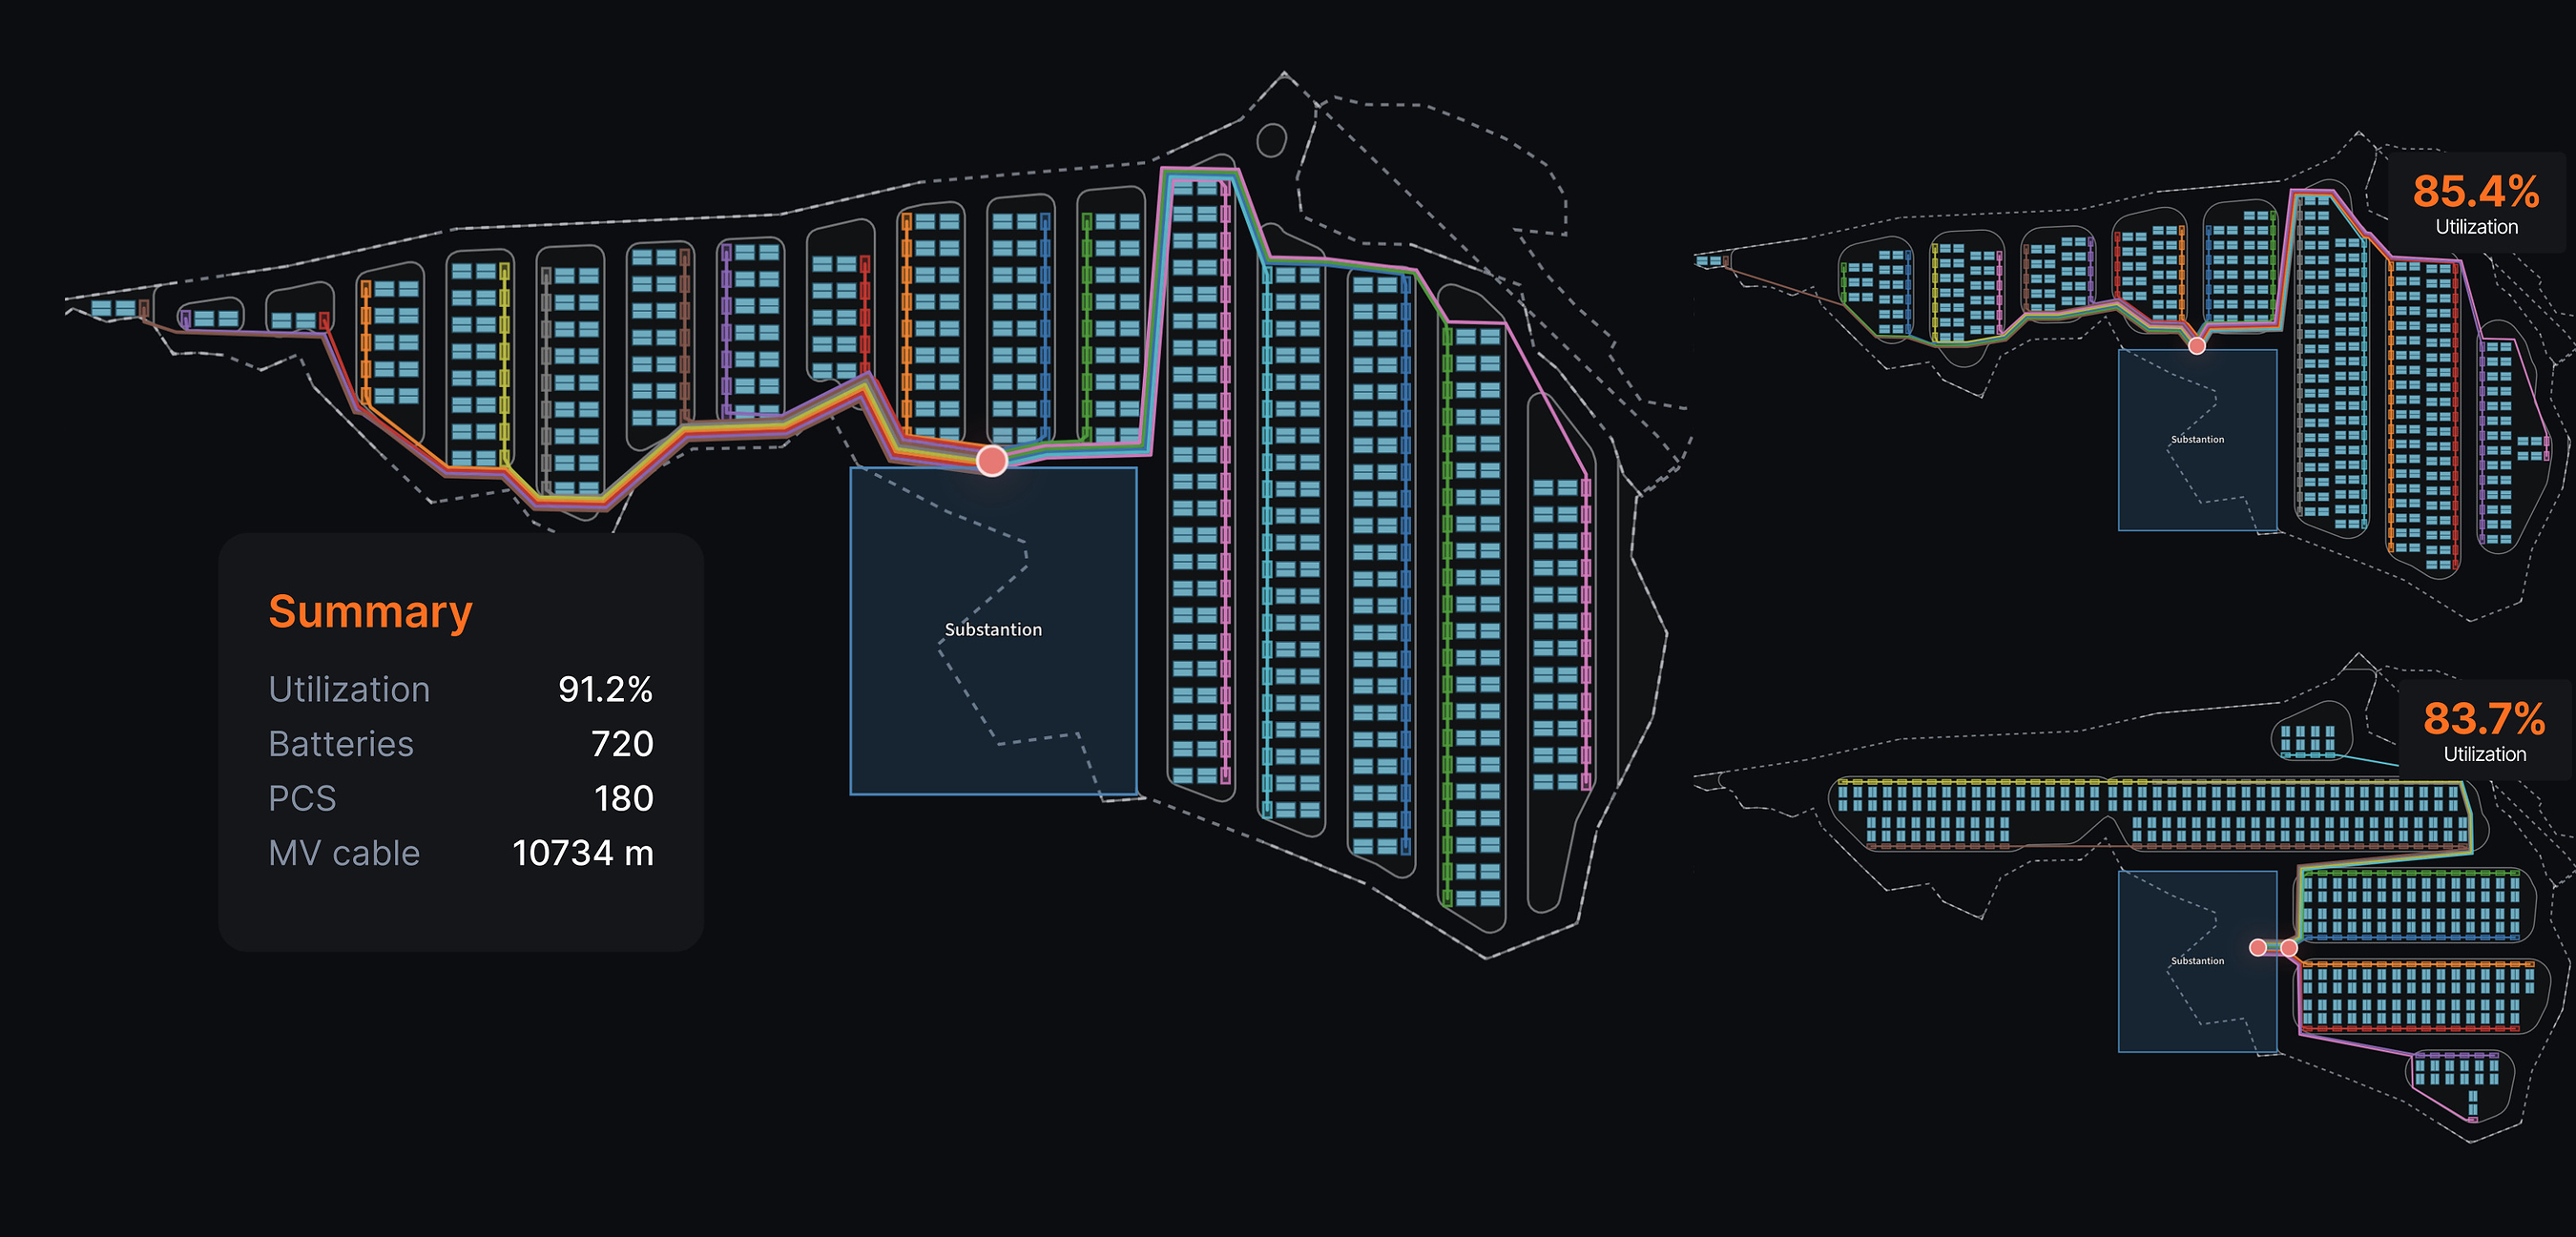Click the 720 batteries value
This screenshot has width=2576, height=1237.
pos(622,744)
